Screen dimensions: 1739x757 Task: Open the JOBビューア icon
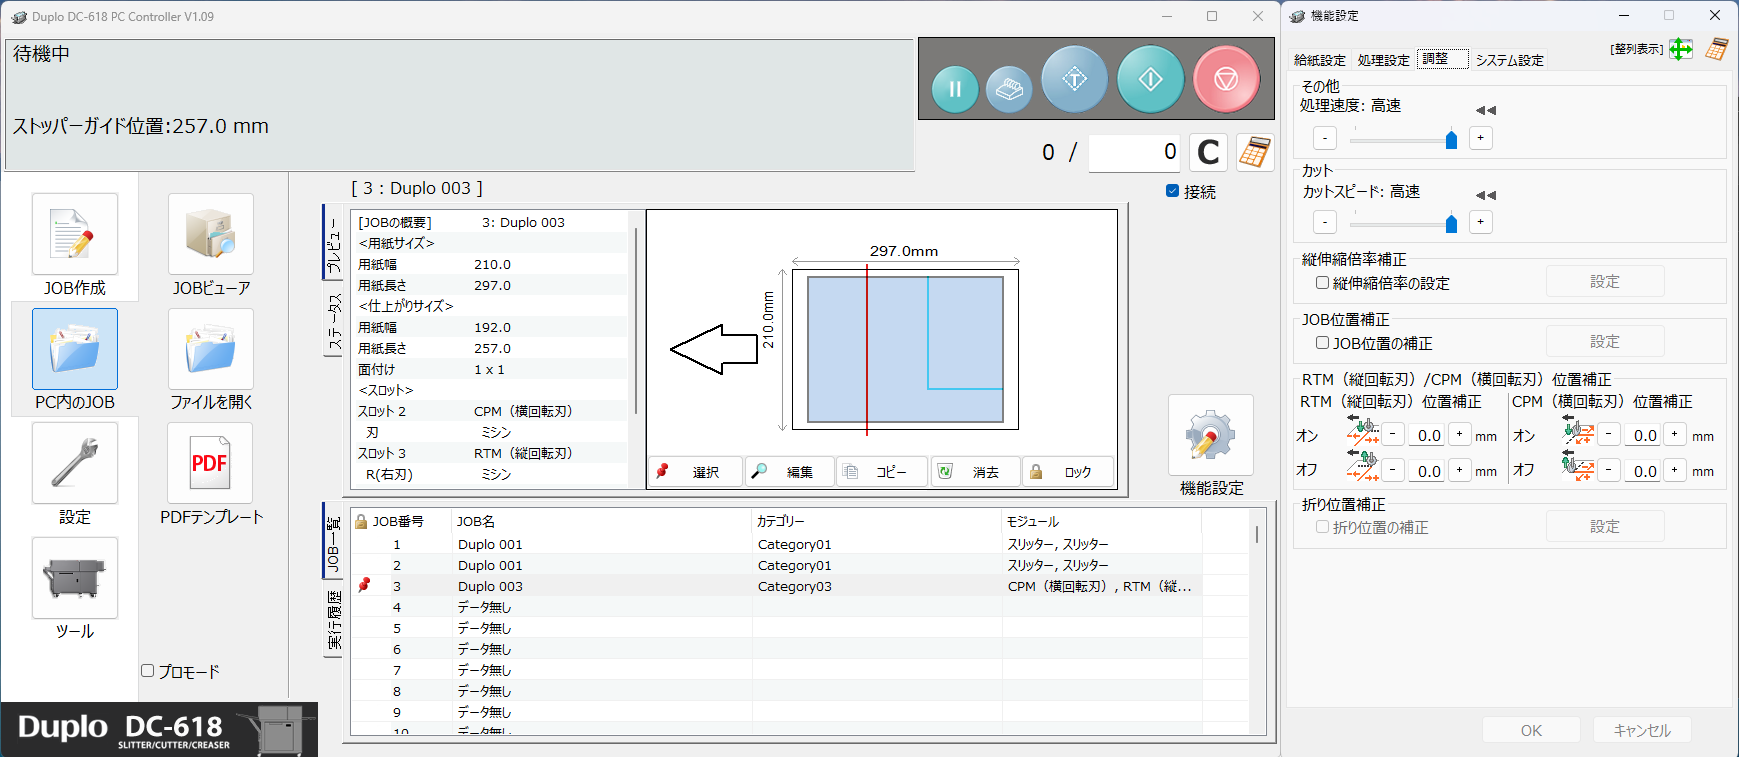click(211, 234)
